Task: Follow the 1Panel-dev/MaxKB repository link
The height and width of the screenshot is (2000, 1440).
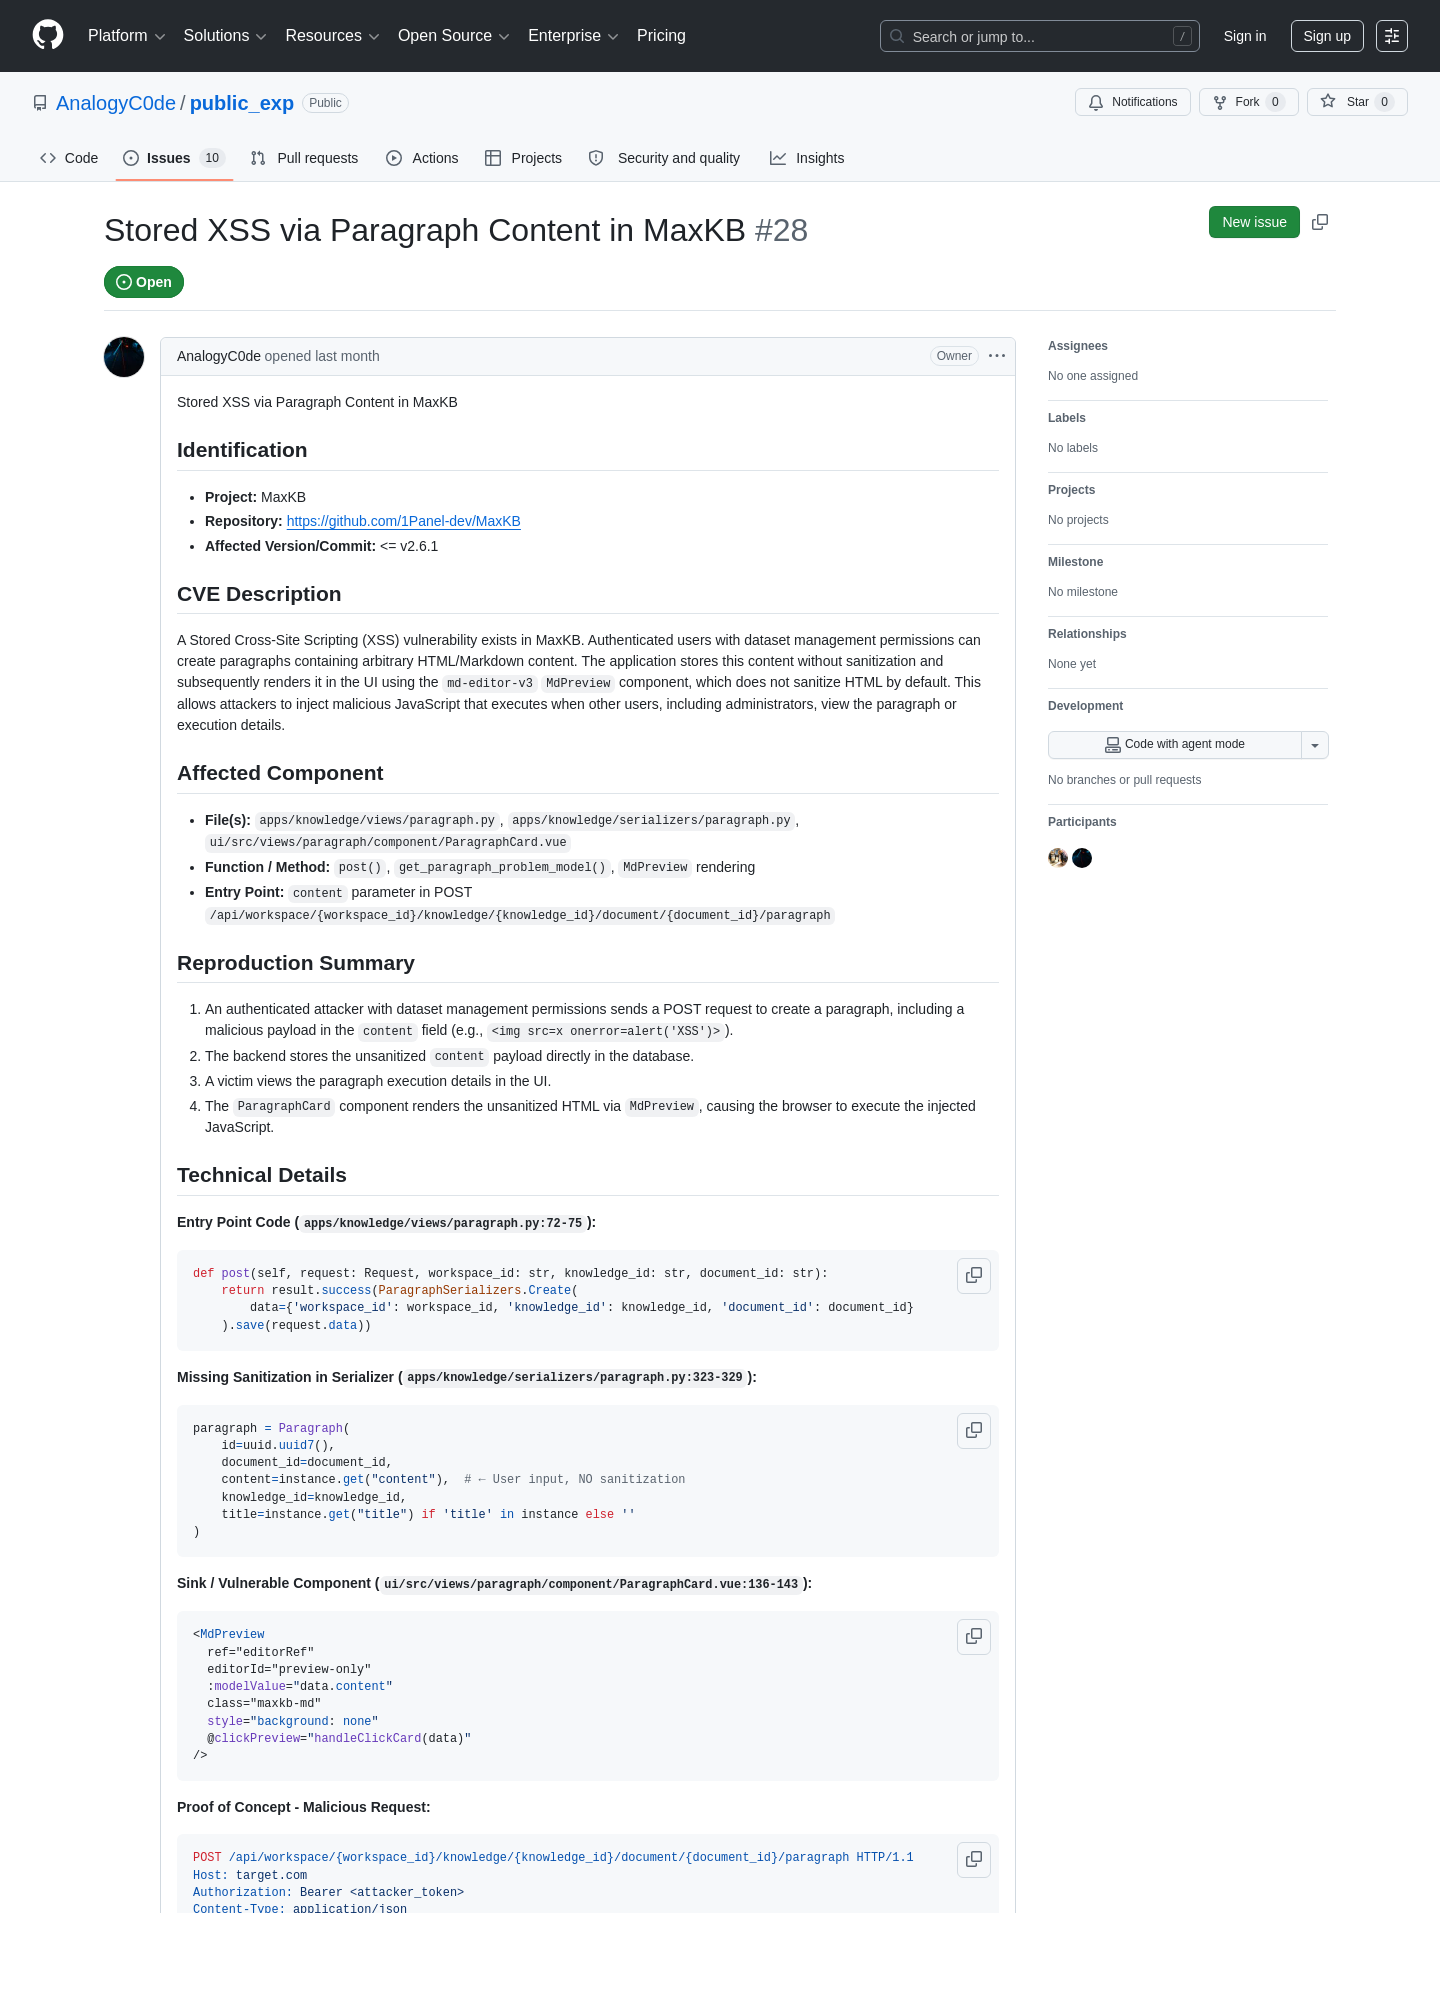Action: (x=403, y=521)
